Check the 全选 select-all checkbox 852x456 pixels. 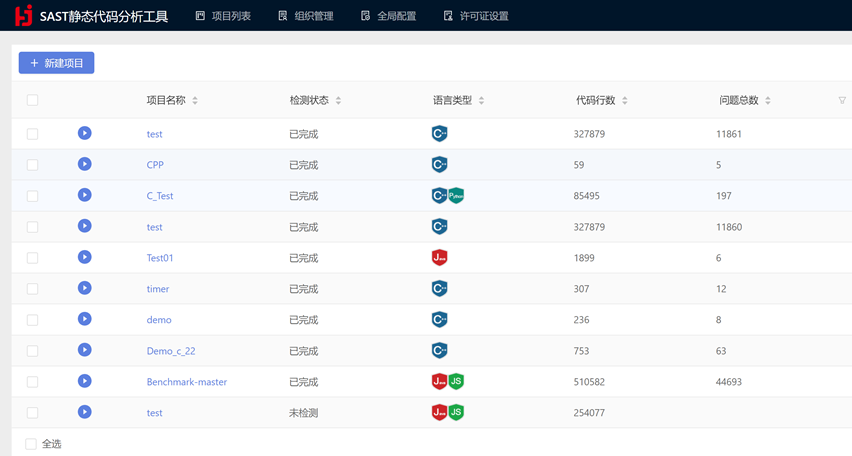click(31, 443)
